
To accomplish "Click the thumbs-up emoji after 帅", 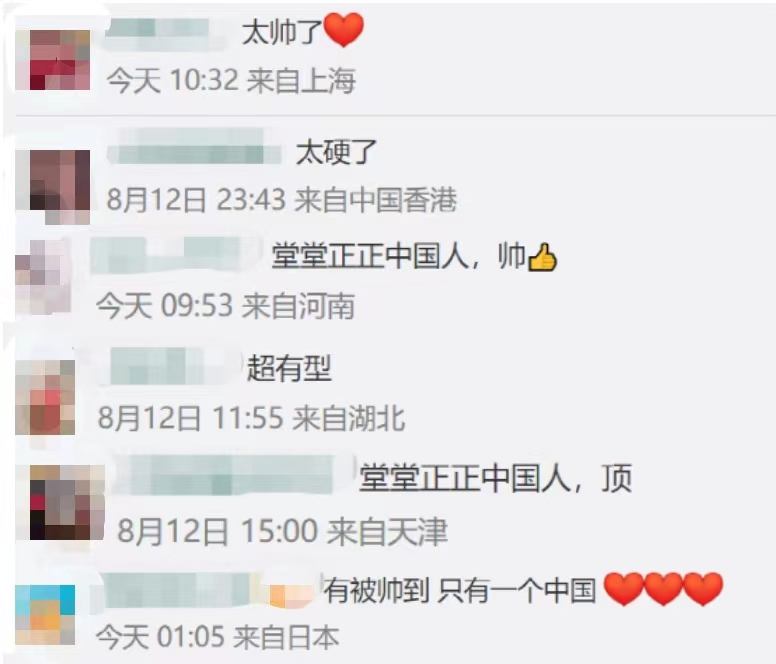I will (x=542, y=257).
